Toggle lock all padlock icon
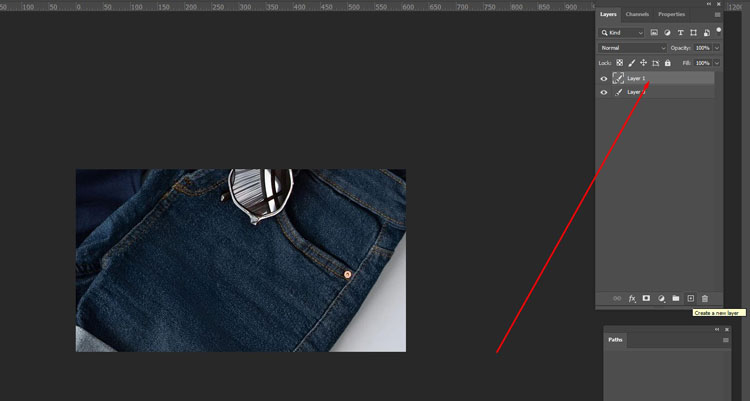The width and height of the screenshot is (750, 401). point(668,63)
